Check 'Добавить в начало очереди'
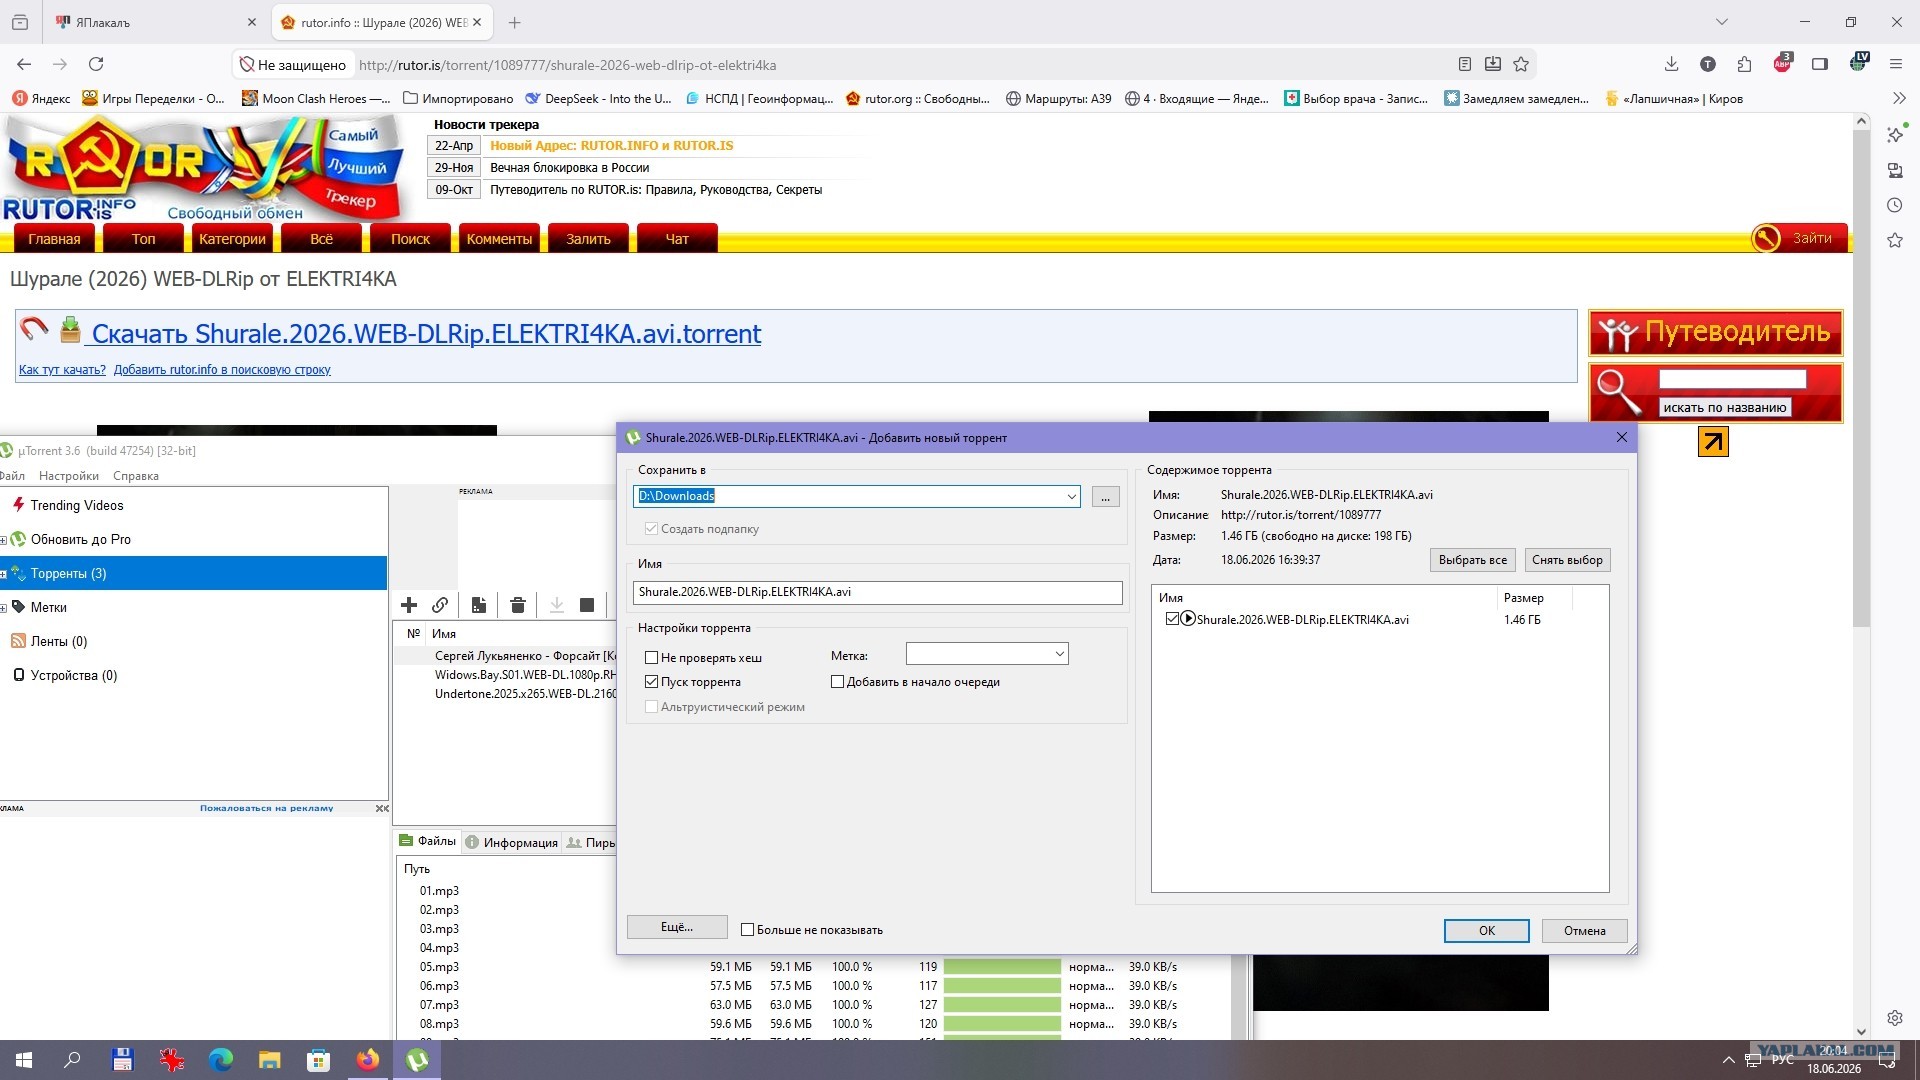Image resolution: width=1920 pixels, height=1080 pixels. 838,682
